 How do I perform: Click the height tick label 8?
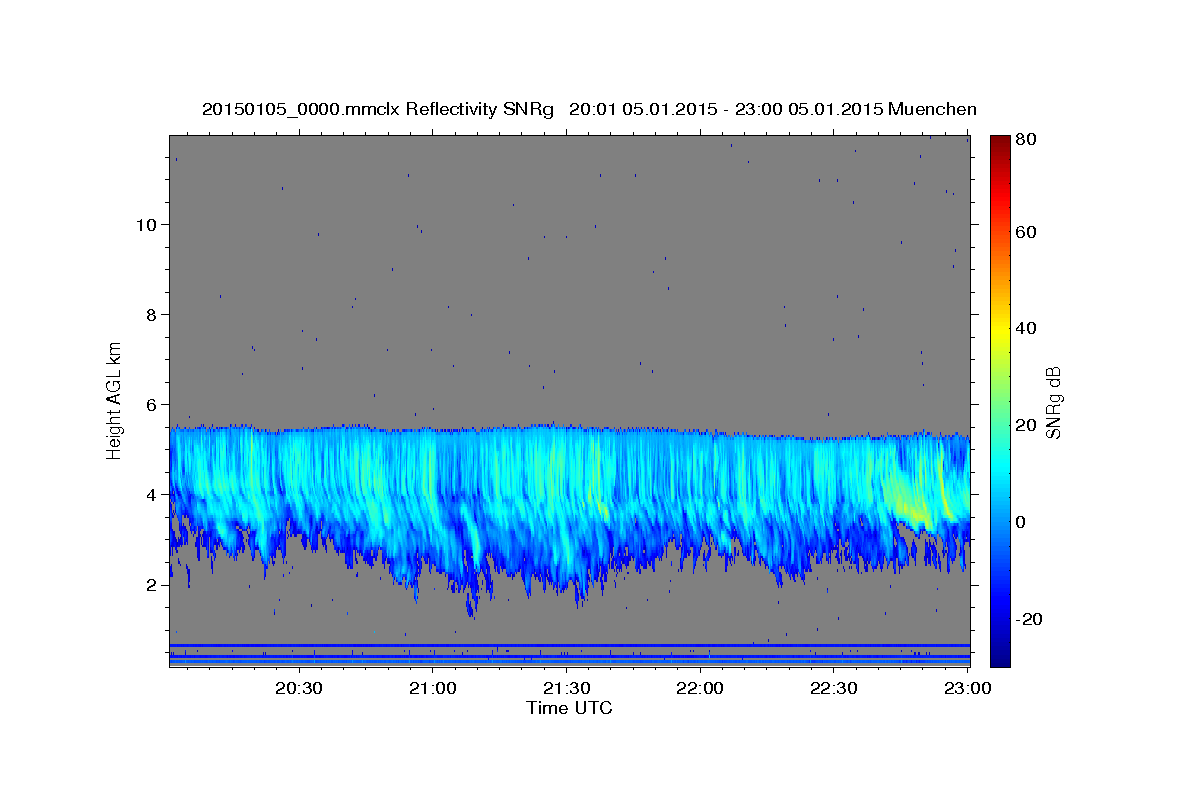click(153, 314)
